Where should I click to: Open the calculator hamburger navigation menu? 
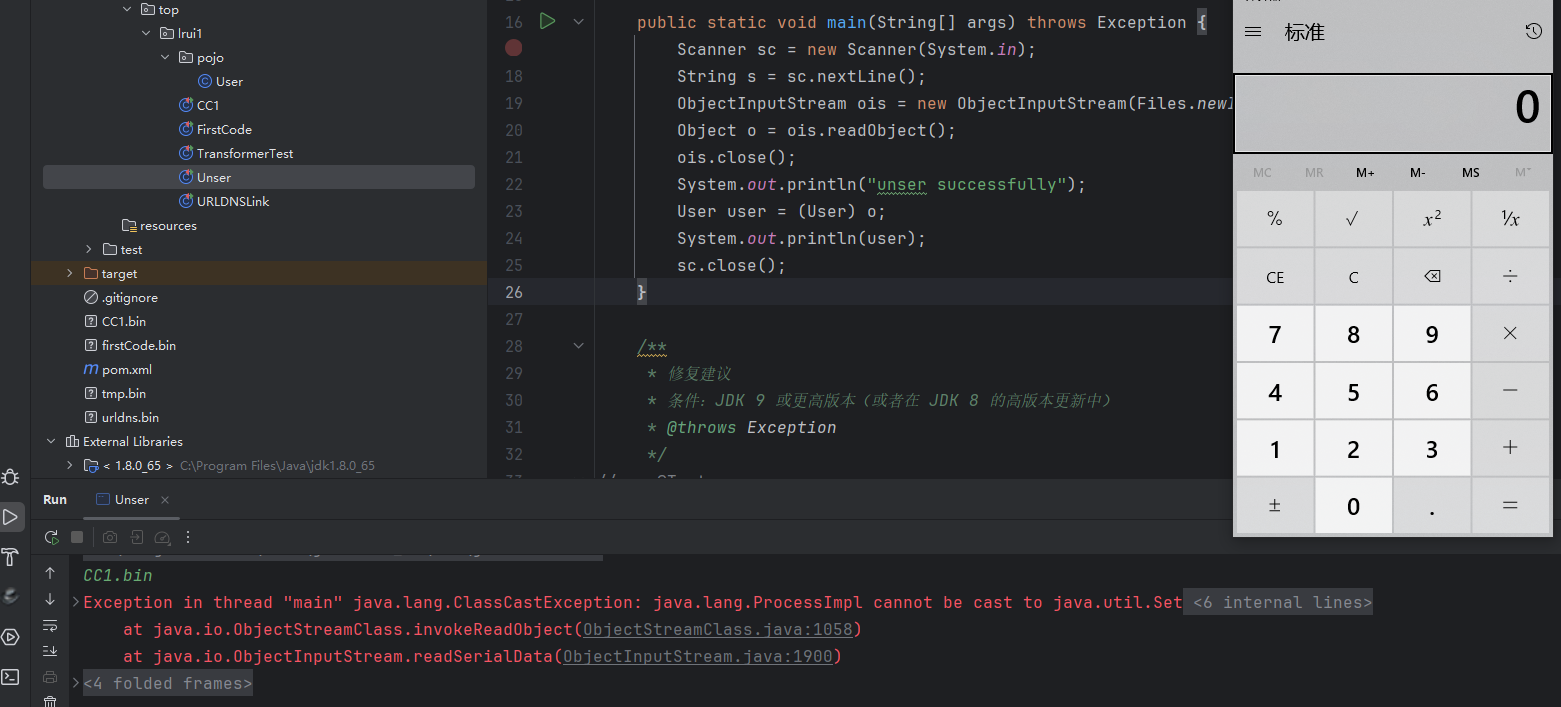pos(1253,32)
